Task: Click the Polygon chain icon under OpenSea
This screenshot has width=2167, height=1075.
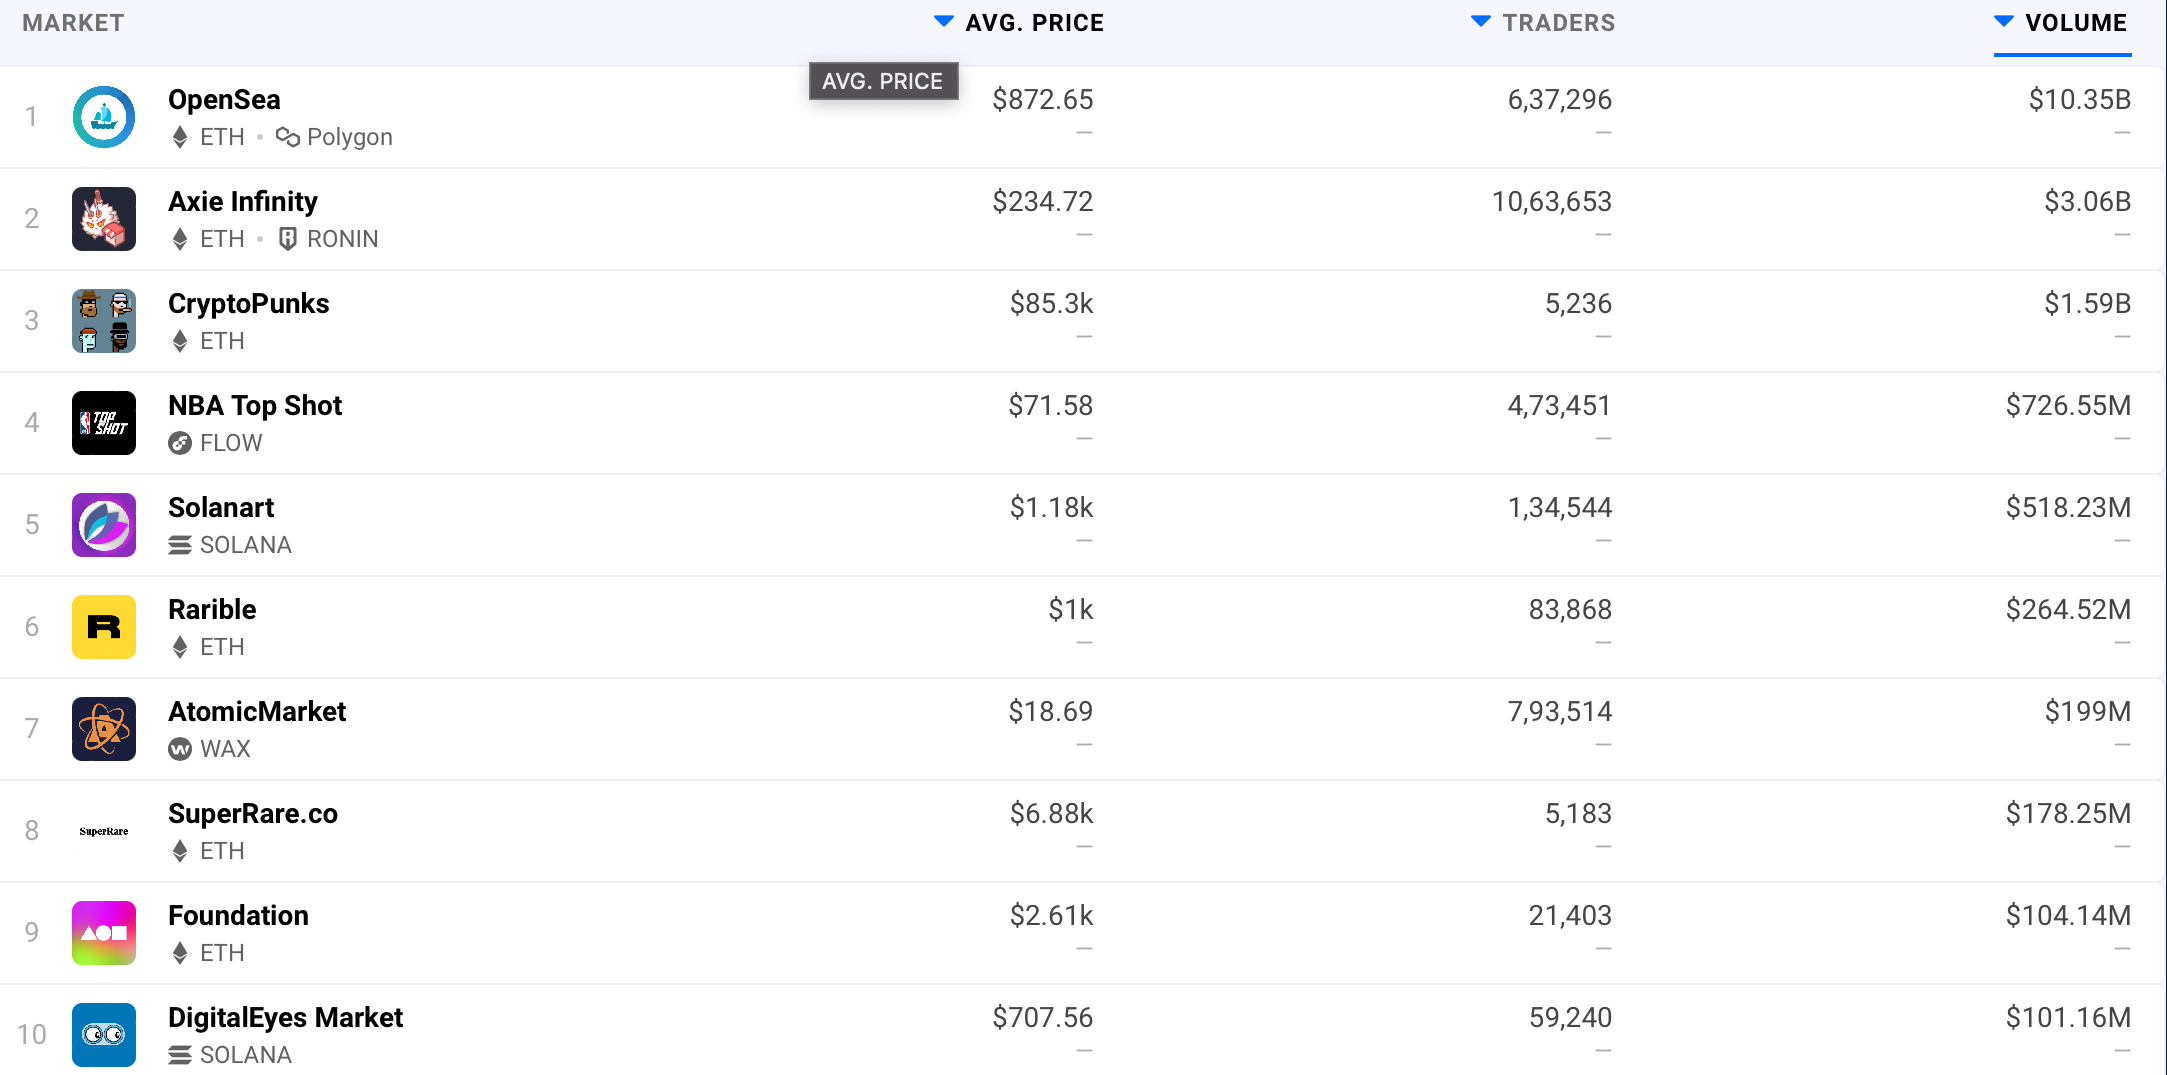Action: 288,137
